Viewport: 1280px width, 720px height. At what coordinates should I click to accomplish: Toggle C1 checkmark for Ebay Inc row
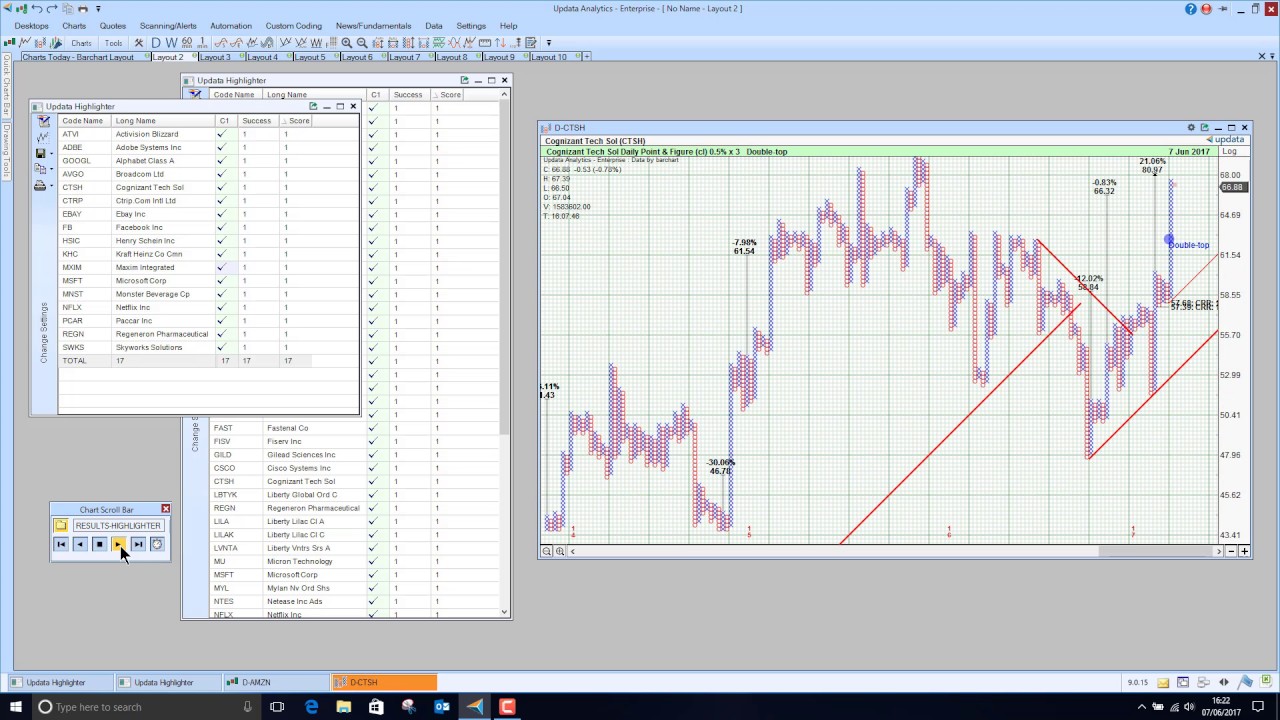[222, 214]
